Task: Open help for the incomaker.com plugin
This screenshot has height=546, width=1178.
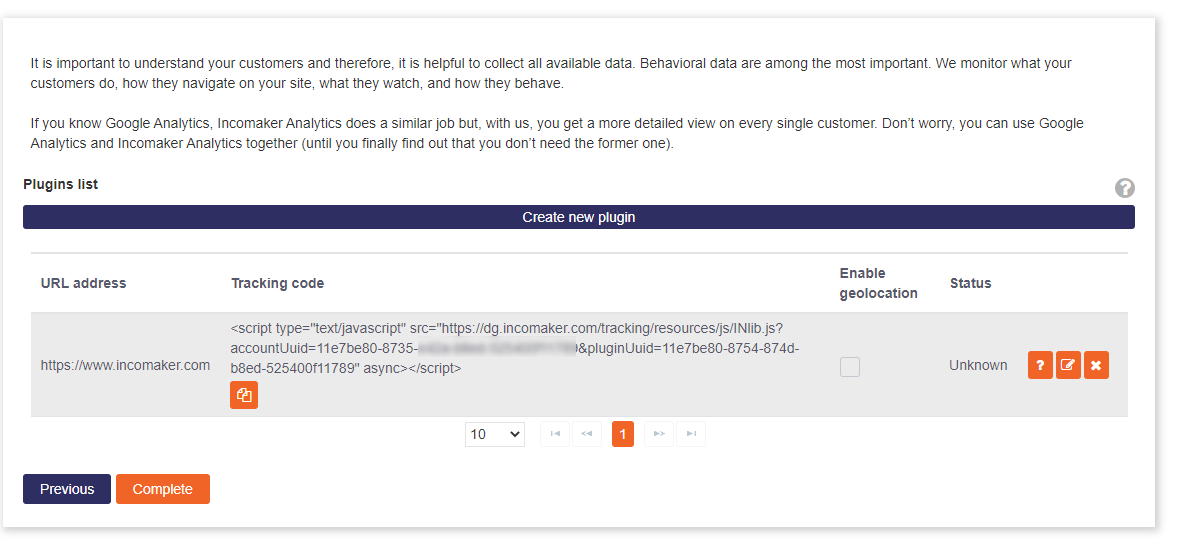Action: [1040, 366]
